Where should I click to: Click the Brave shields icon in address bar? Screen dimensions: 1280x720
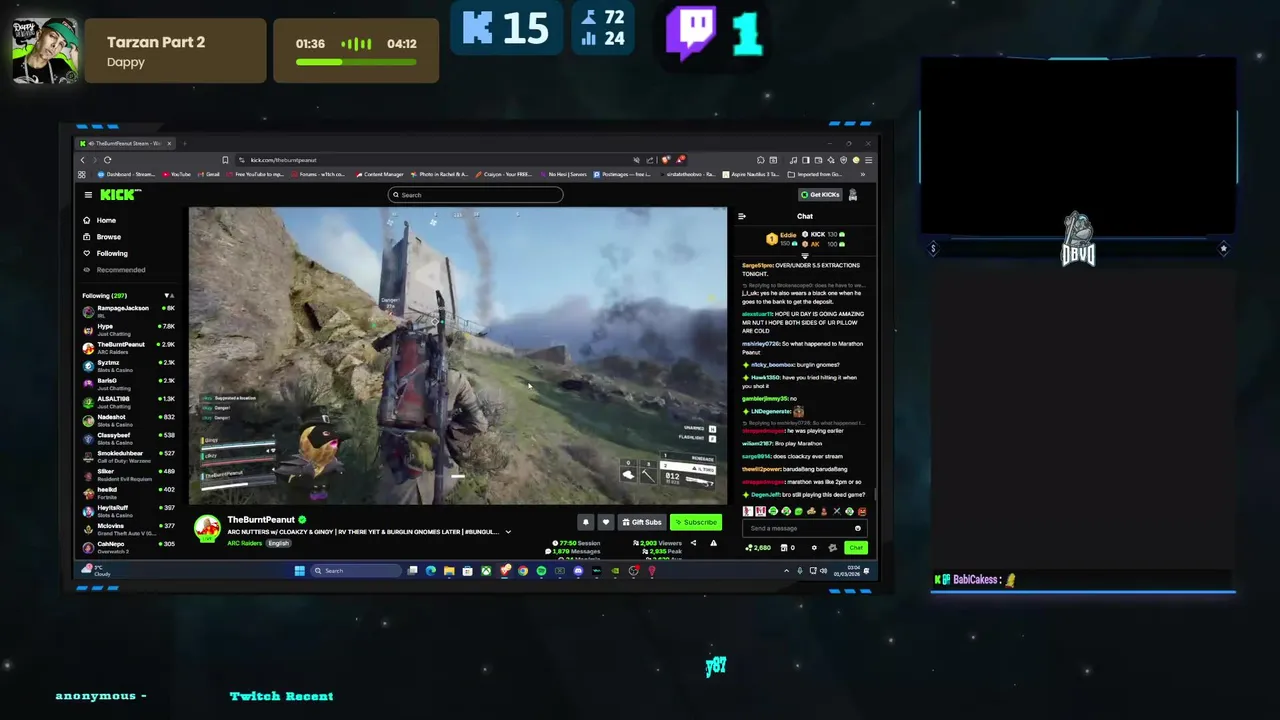[666, 160]
